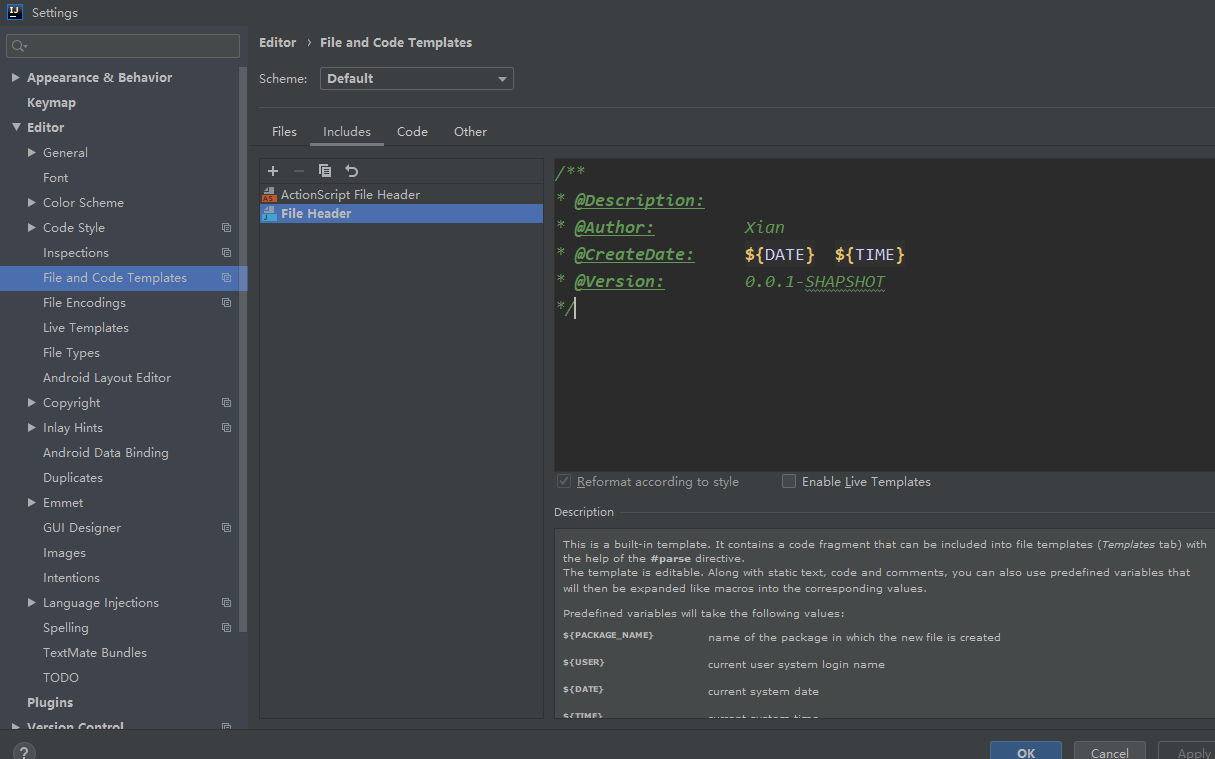Expand the General node
Image resolution: width=1215 pixels, height=759 pixels.
pos(32,153)
